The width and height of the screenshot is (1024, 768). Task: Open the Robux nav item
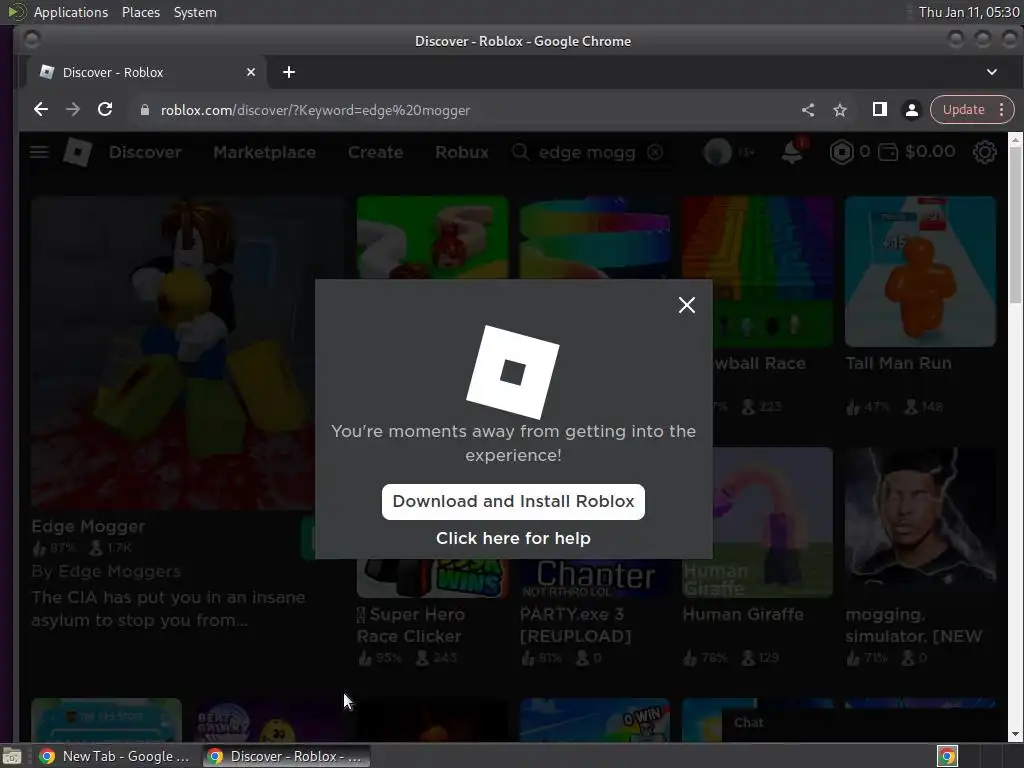pyautogui.click(x=462, y=152)
